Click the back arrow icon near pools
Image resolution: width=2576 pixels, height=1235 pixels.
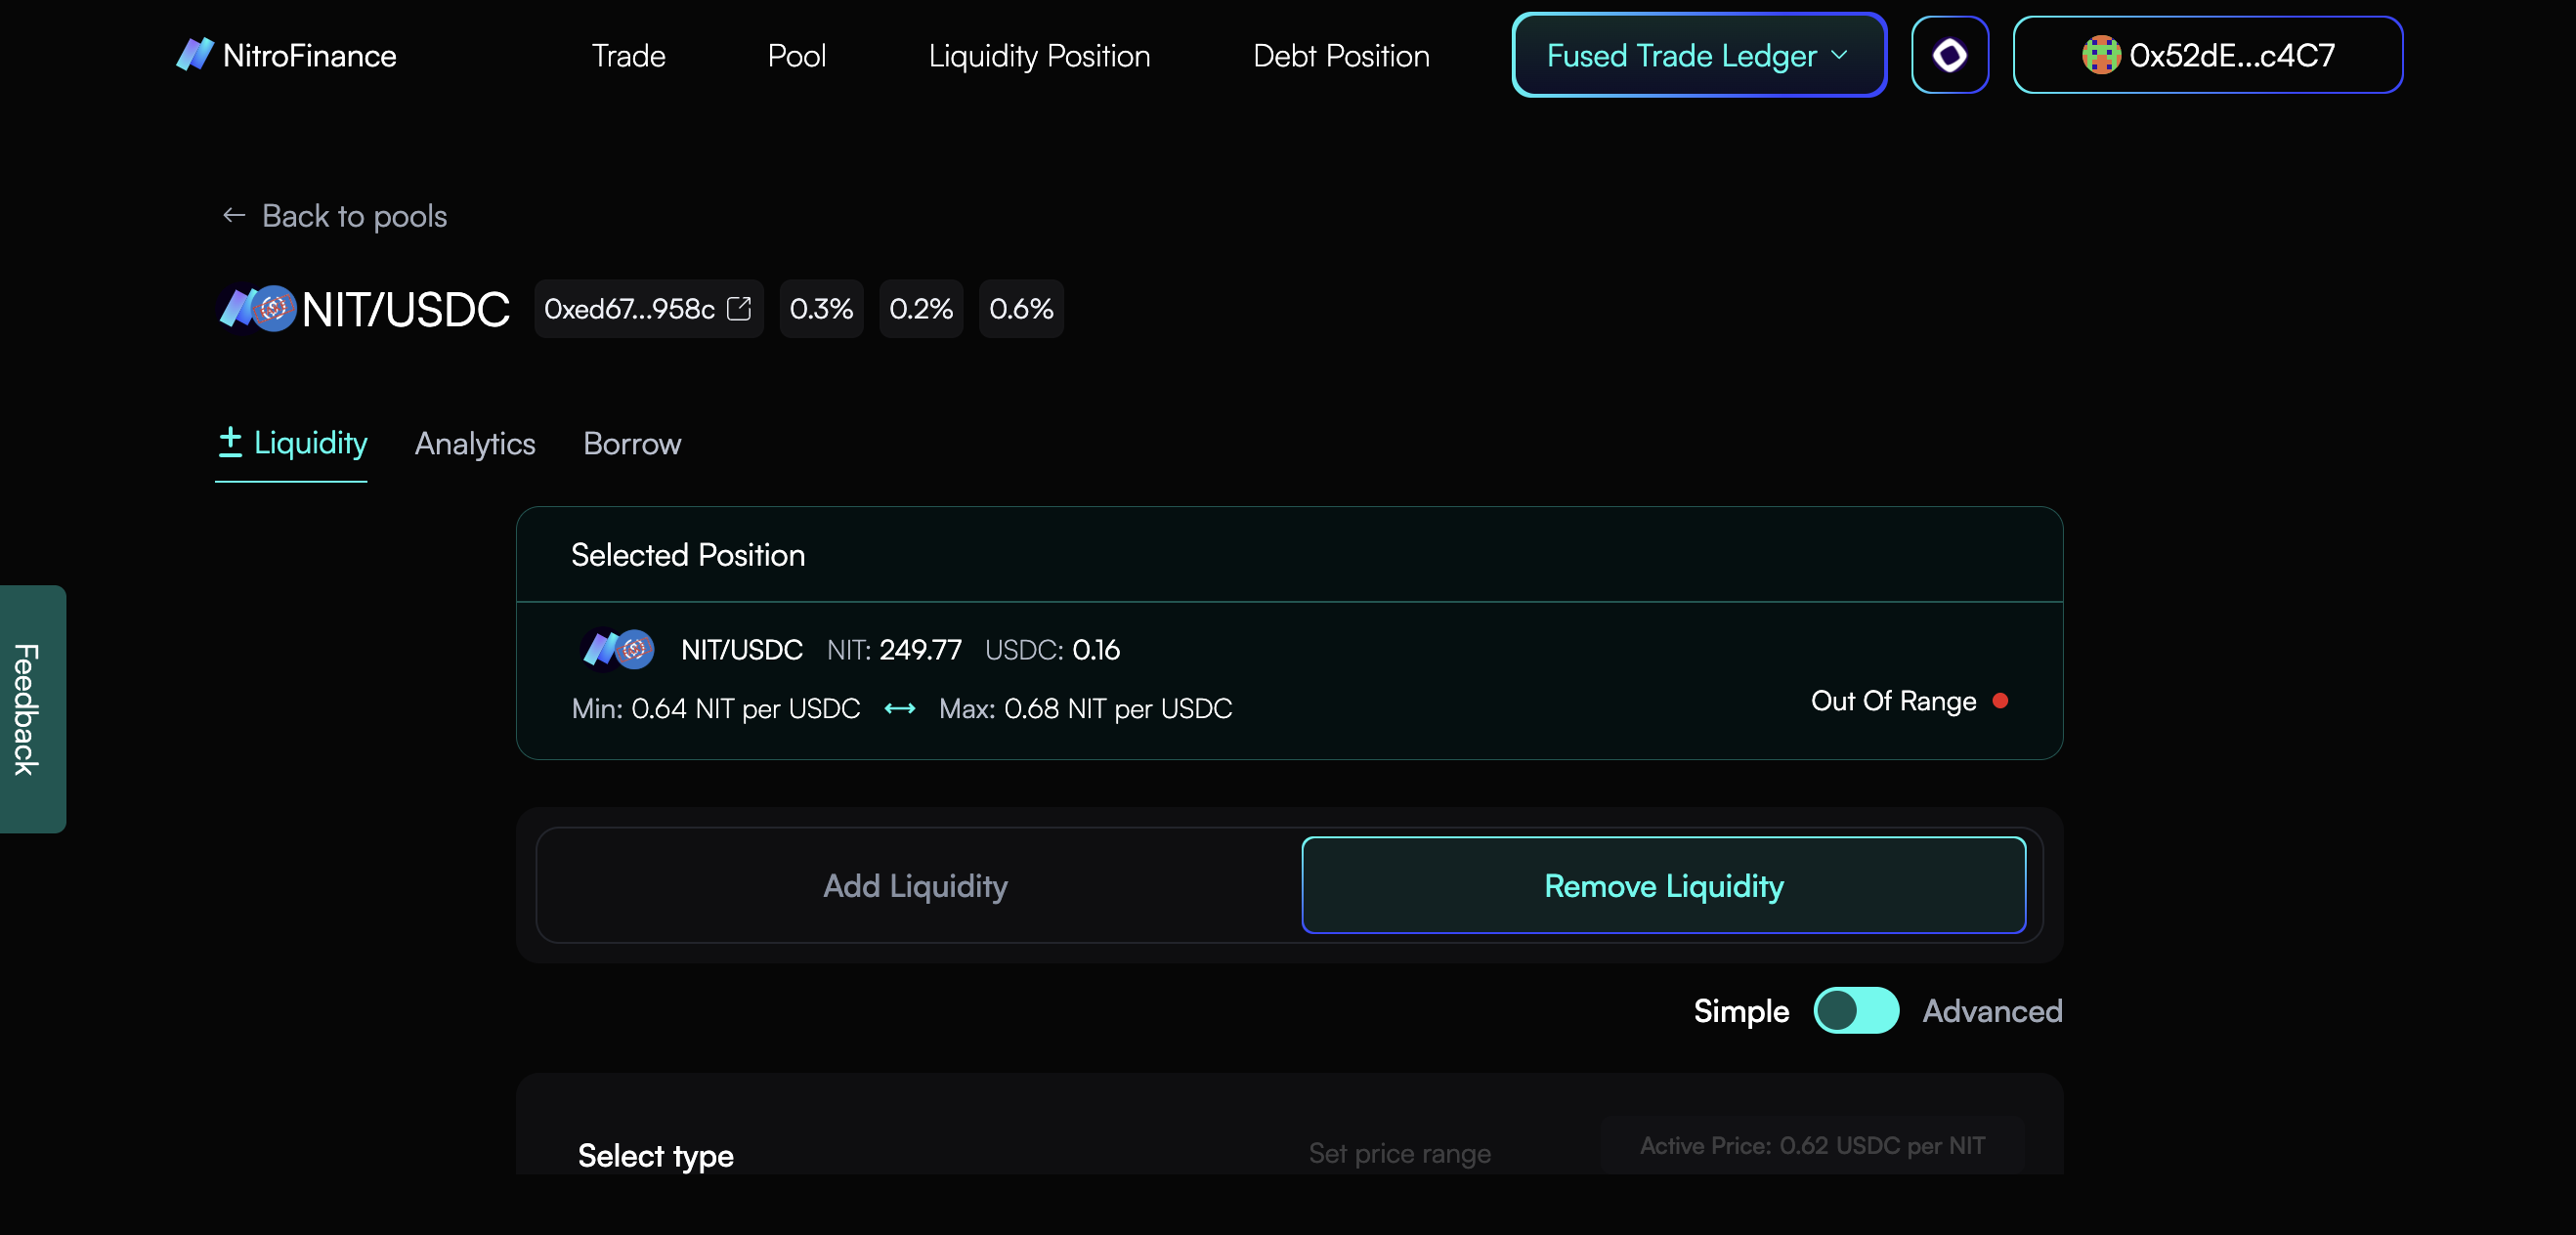233,216
